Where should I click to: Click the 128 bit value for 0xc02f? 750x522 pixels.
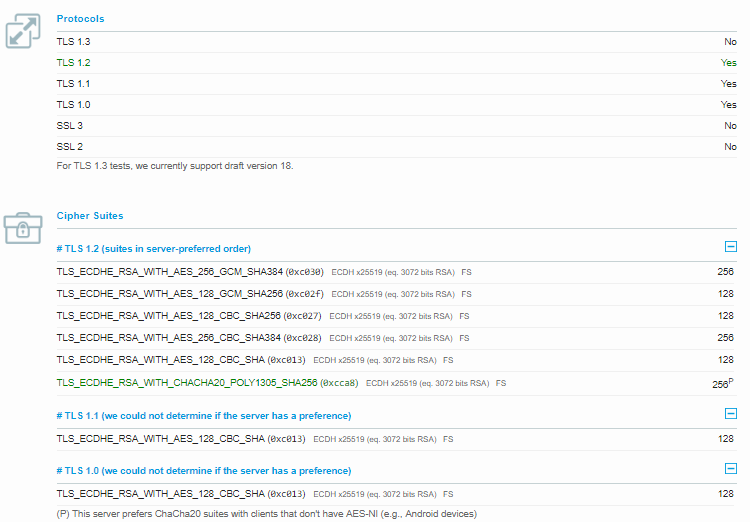726,294
